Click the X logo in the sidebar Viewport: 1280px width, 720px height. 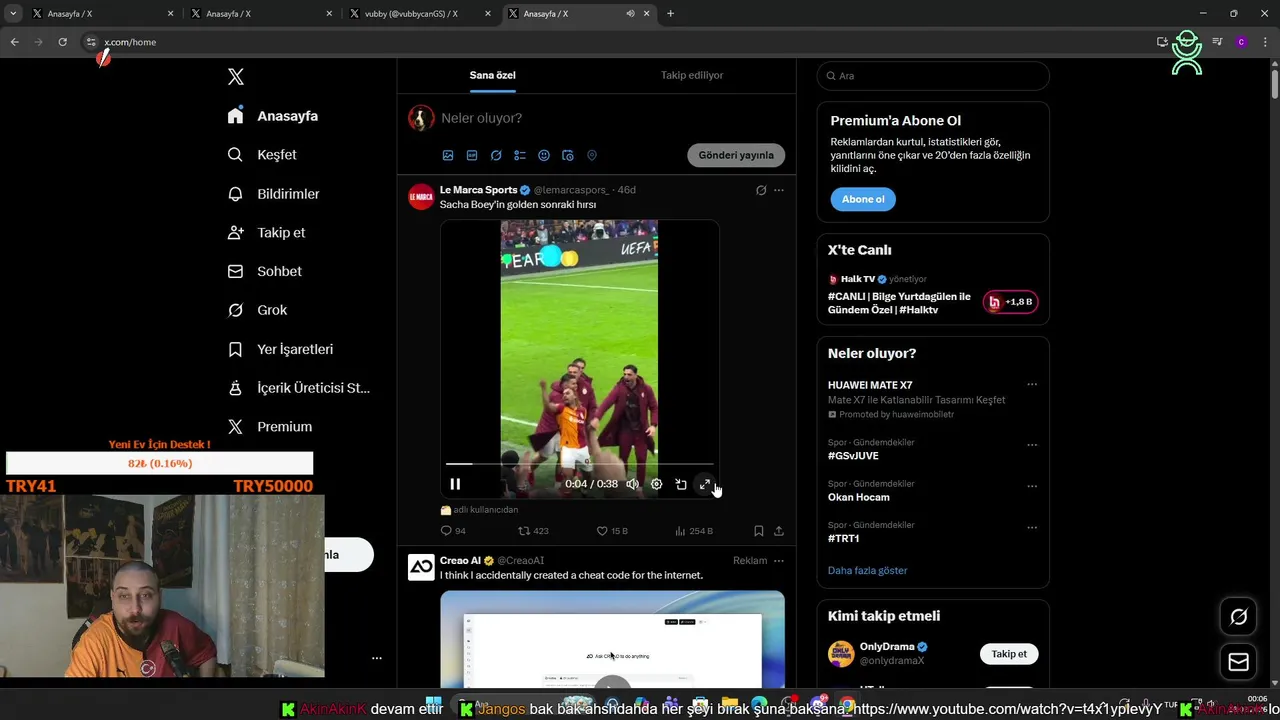pyautogui.click(x=236, y=77)
